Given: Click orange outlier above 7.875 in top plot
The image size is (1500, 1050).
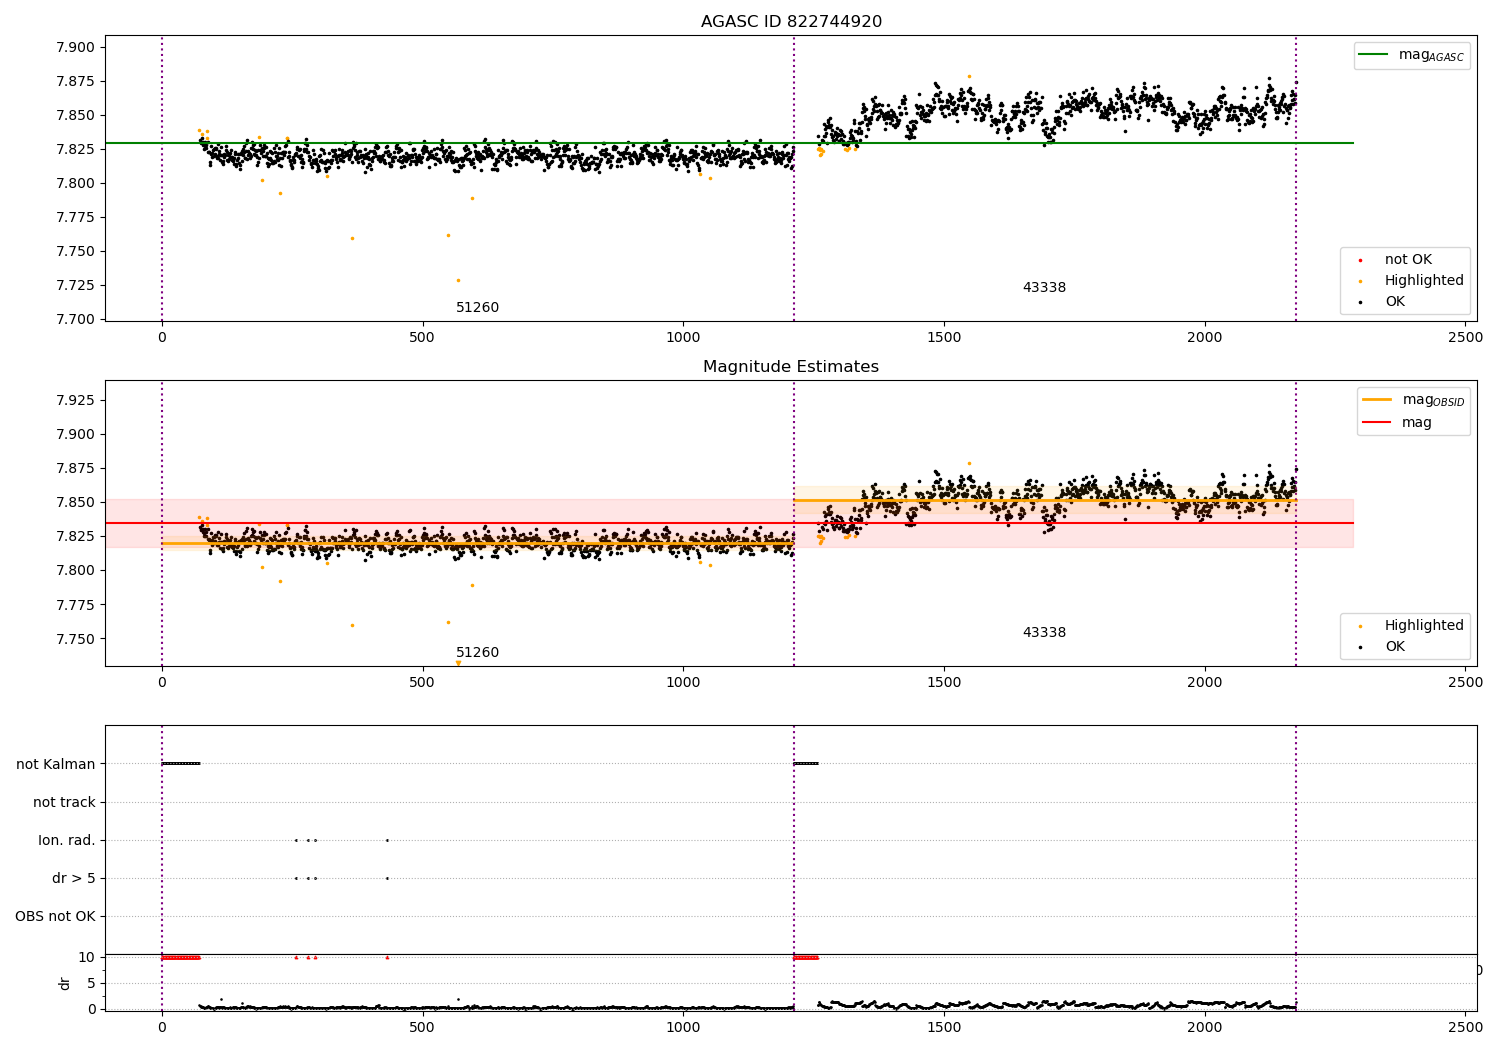Looking at the screenshot, I should [x=969, y=76].
